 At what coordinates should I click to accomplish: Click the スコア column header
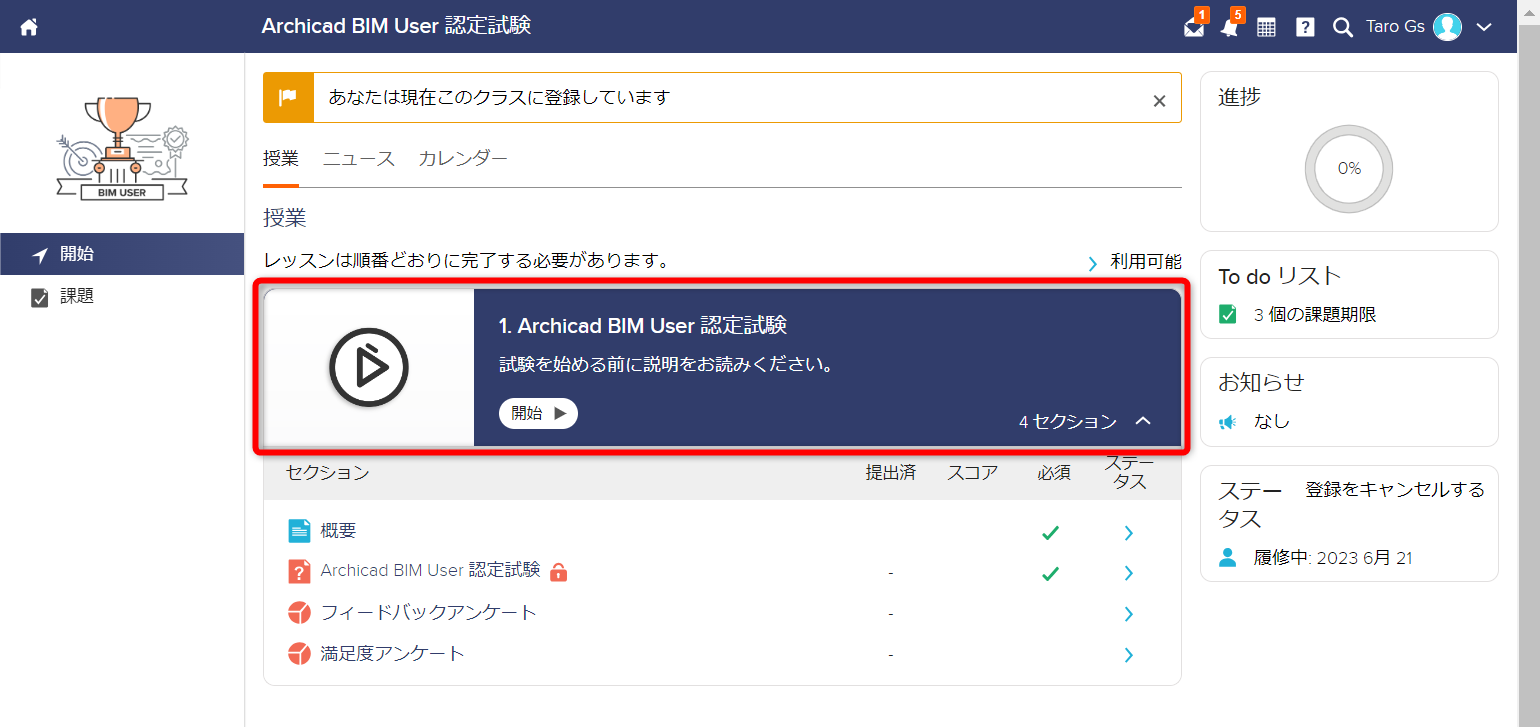pyautogui.click(x=973, y=472)
